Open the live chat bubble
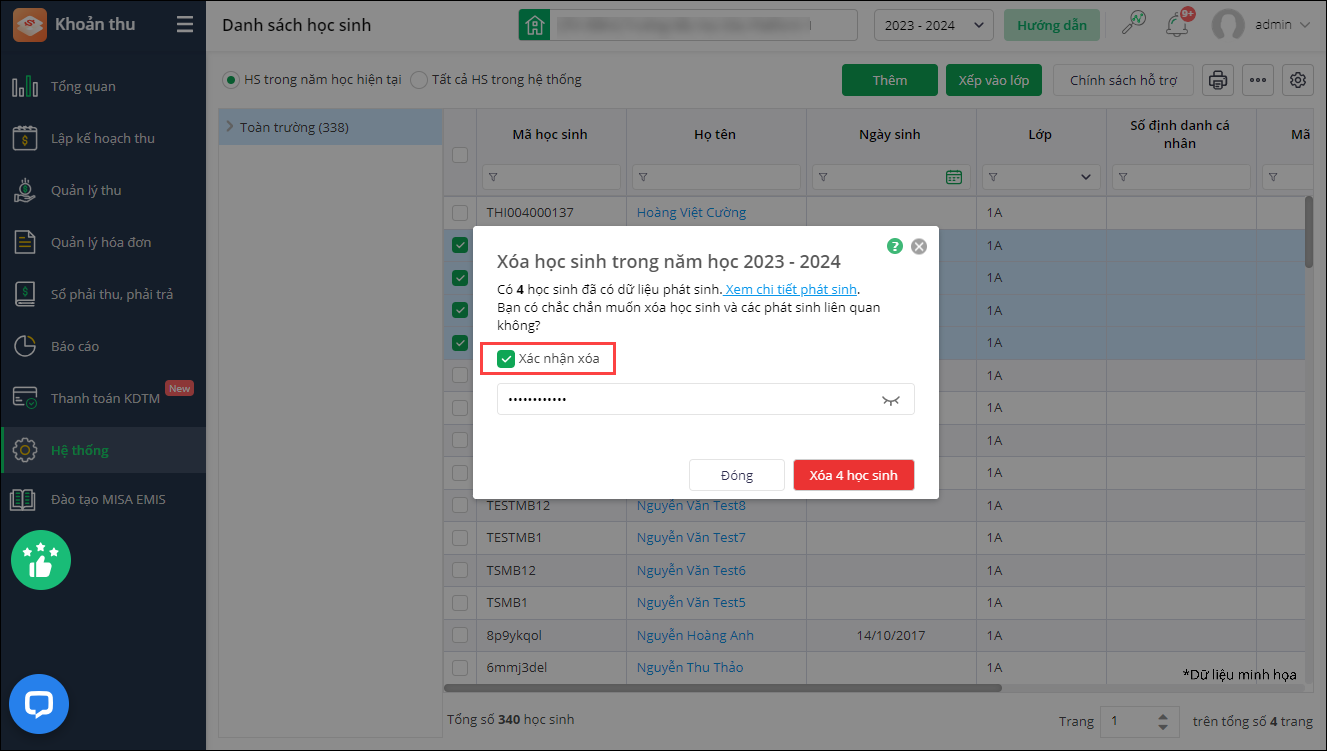This screenshot has width=1327, height=751. pyautogui.click(x=39, y=704)
